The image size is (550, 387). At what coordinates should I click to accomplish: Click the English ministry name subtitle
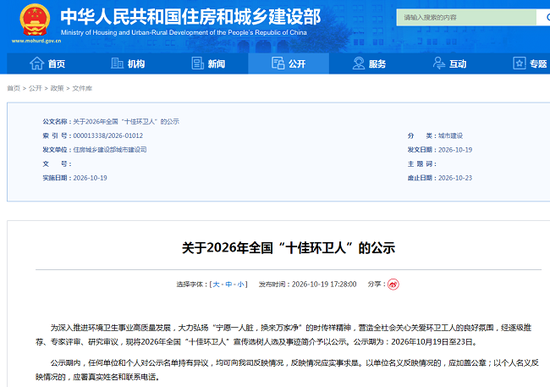point(184,33)
